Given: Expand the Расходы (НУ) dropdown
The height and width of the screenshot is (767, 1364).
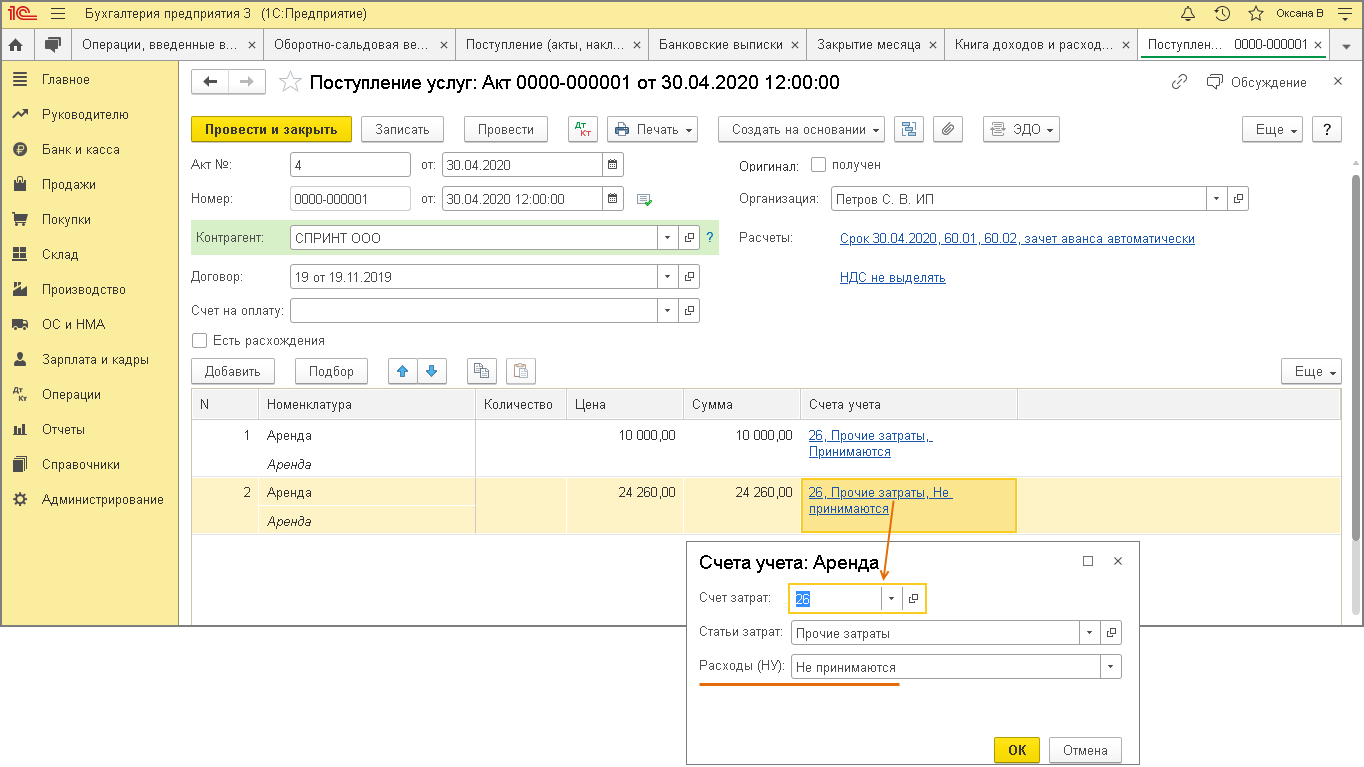Looking at the screenshot, I should pos(1110,667).
